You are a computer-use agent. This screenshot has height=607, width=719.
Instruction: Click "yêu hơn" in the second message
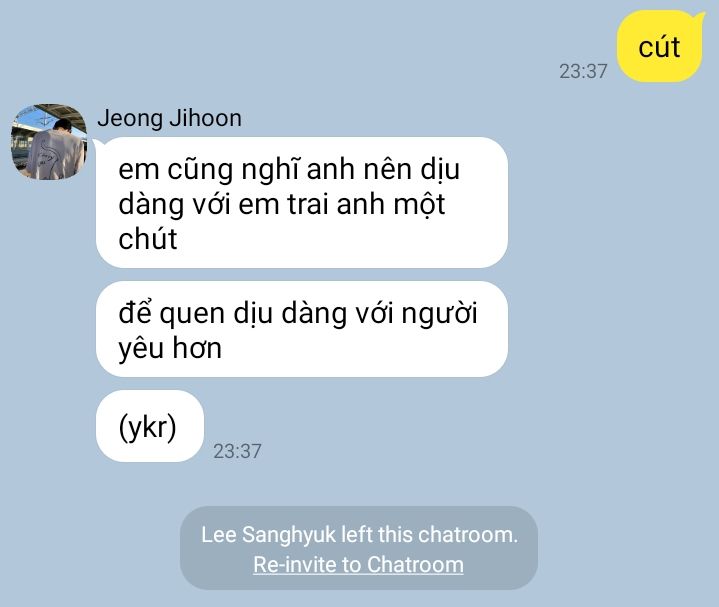click(x=170, y=348)
